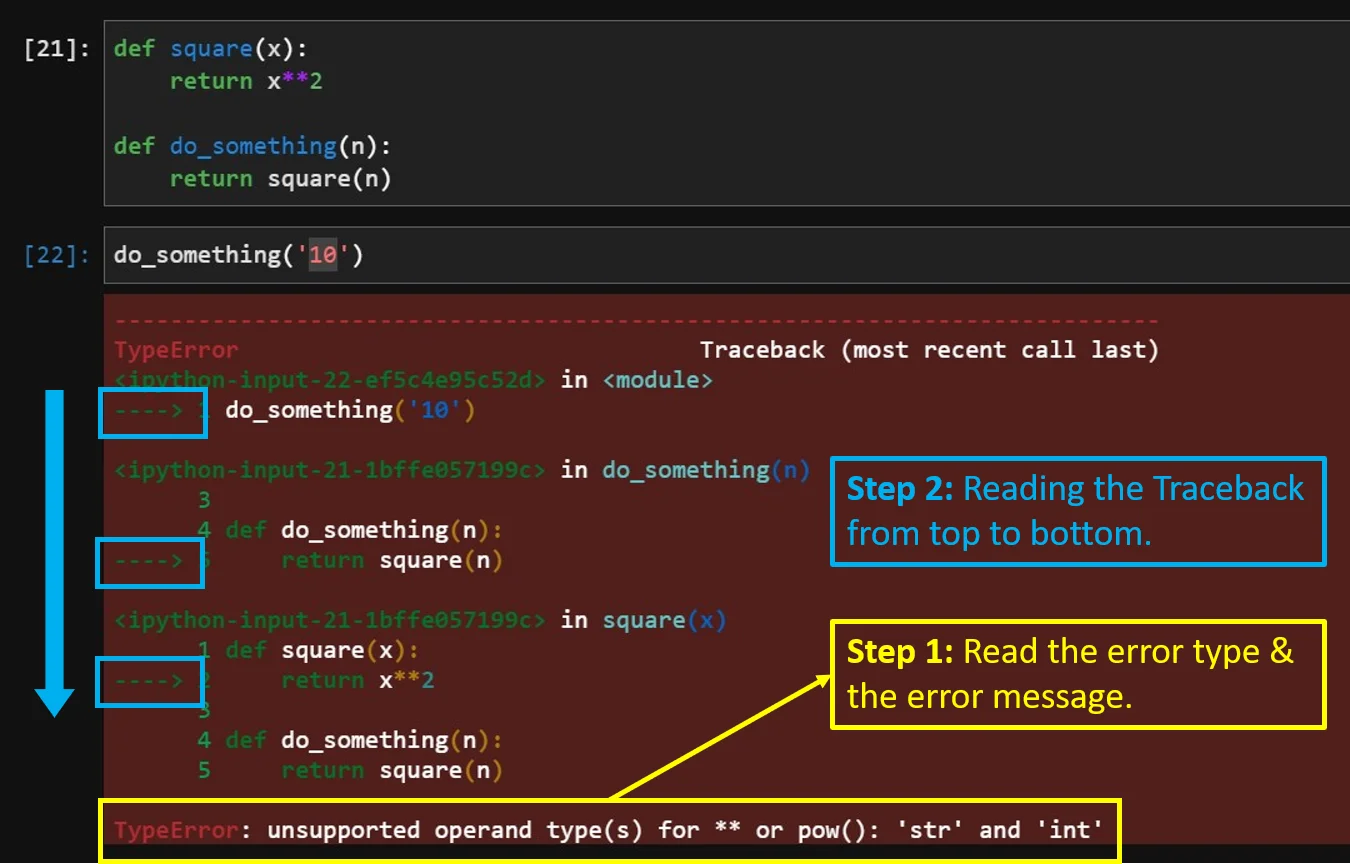Focus cell 22 input containing do_something('10')
Image resolution: width=1350 pixels, height=864 pixels.
pyautogui.click(x=726, y=255)
